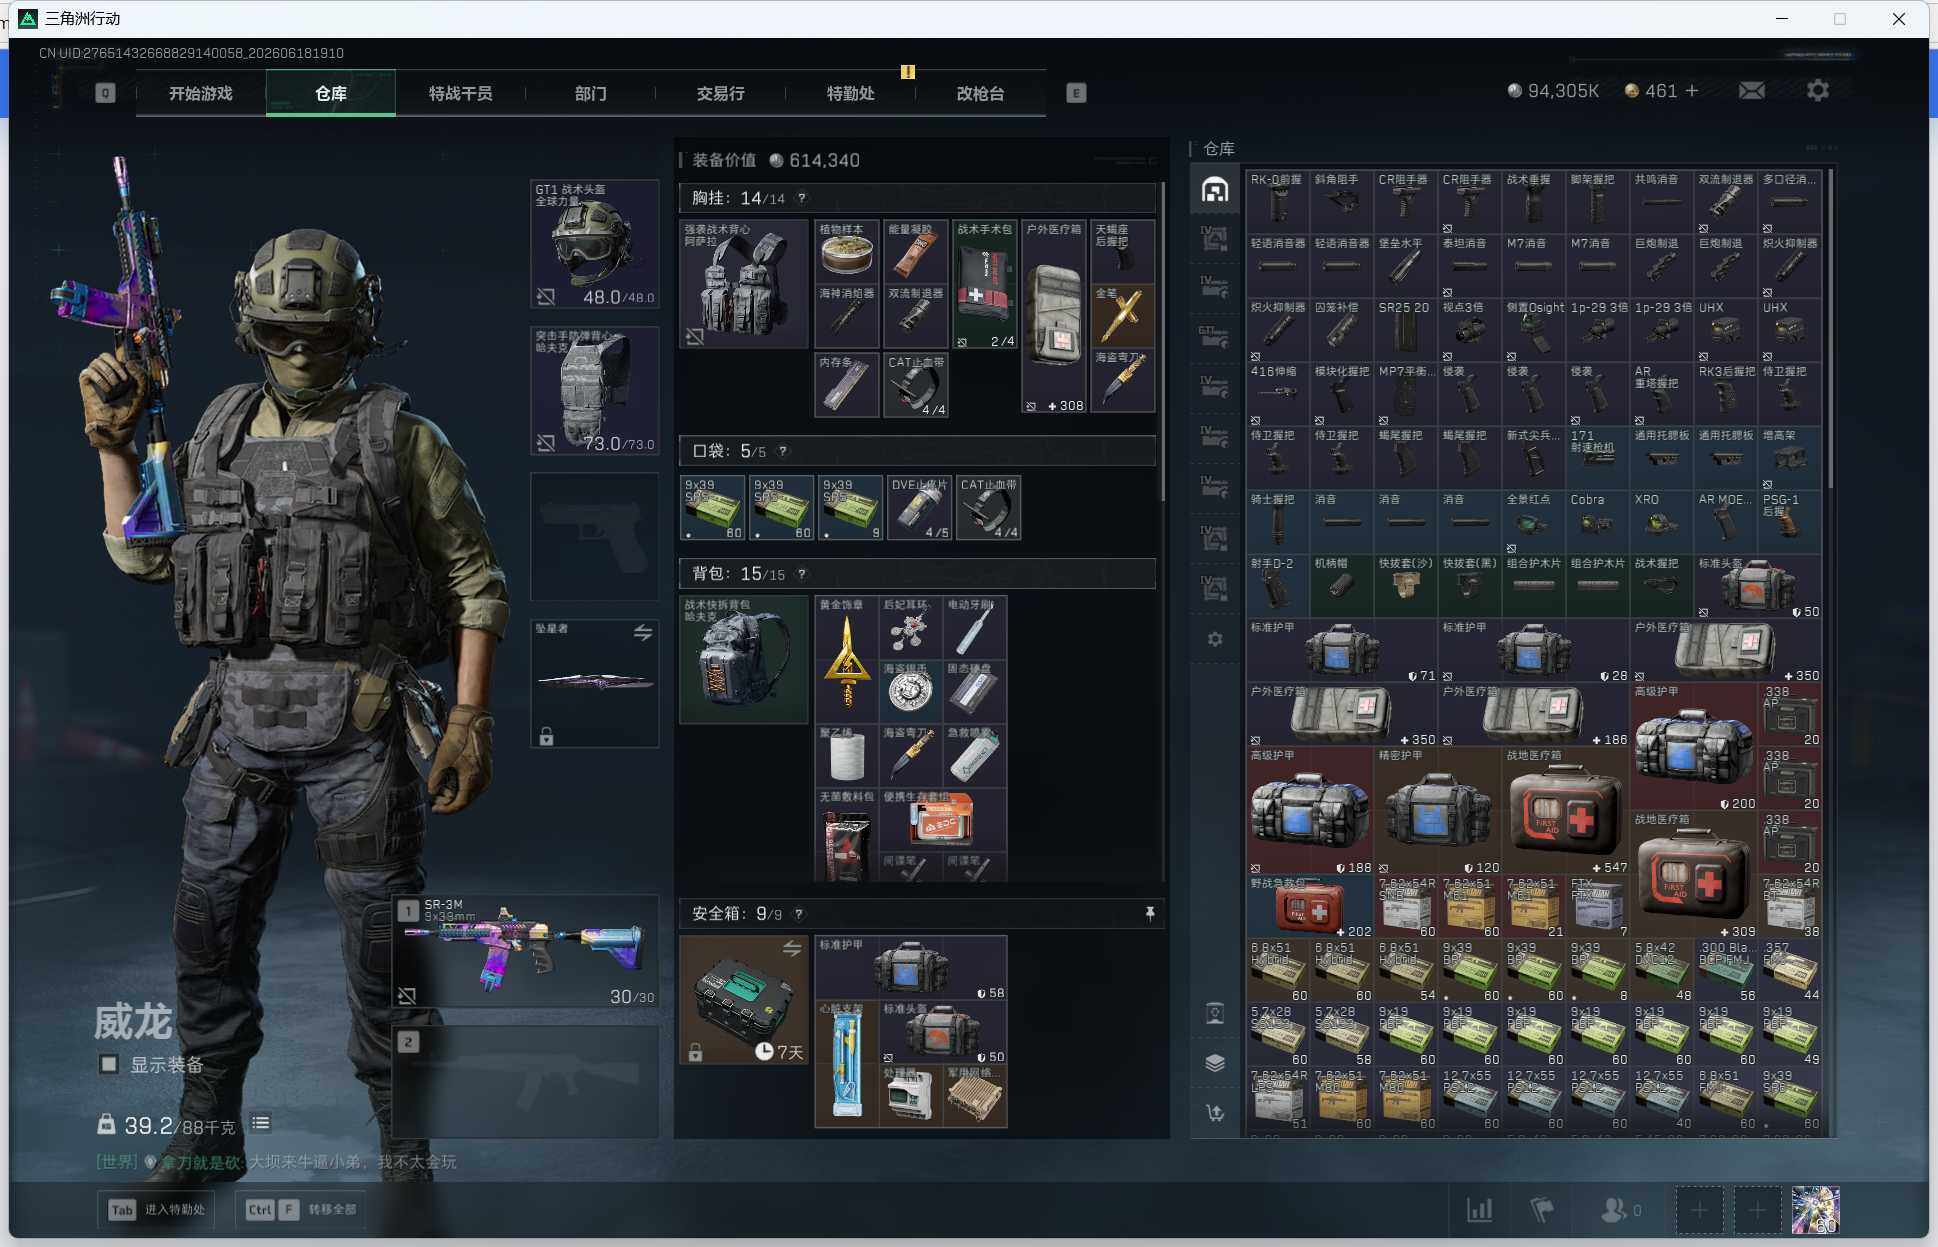Select the empty pistol slot
Image resolution: width=1938 pixels, height=1247 pixels.
[x=595, y=537]
